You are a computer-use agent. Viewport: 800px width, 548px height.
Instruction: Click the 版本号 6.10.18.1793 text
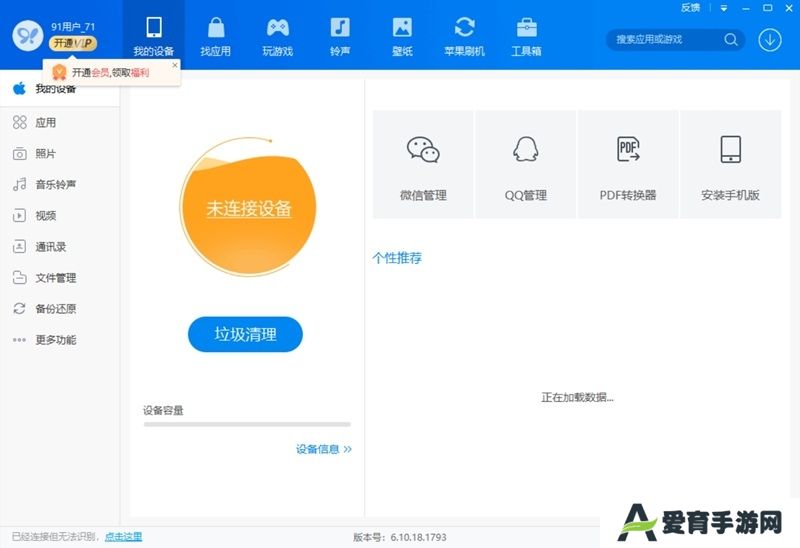tap(399, 537)
